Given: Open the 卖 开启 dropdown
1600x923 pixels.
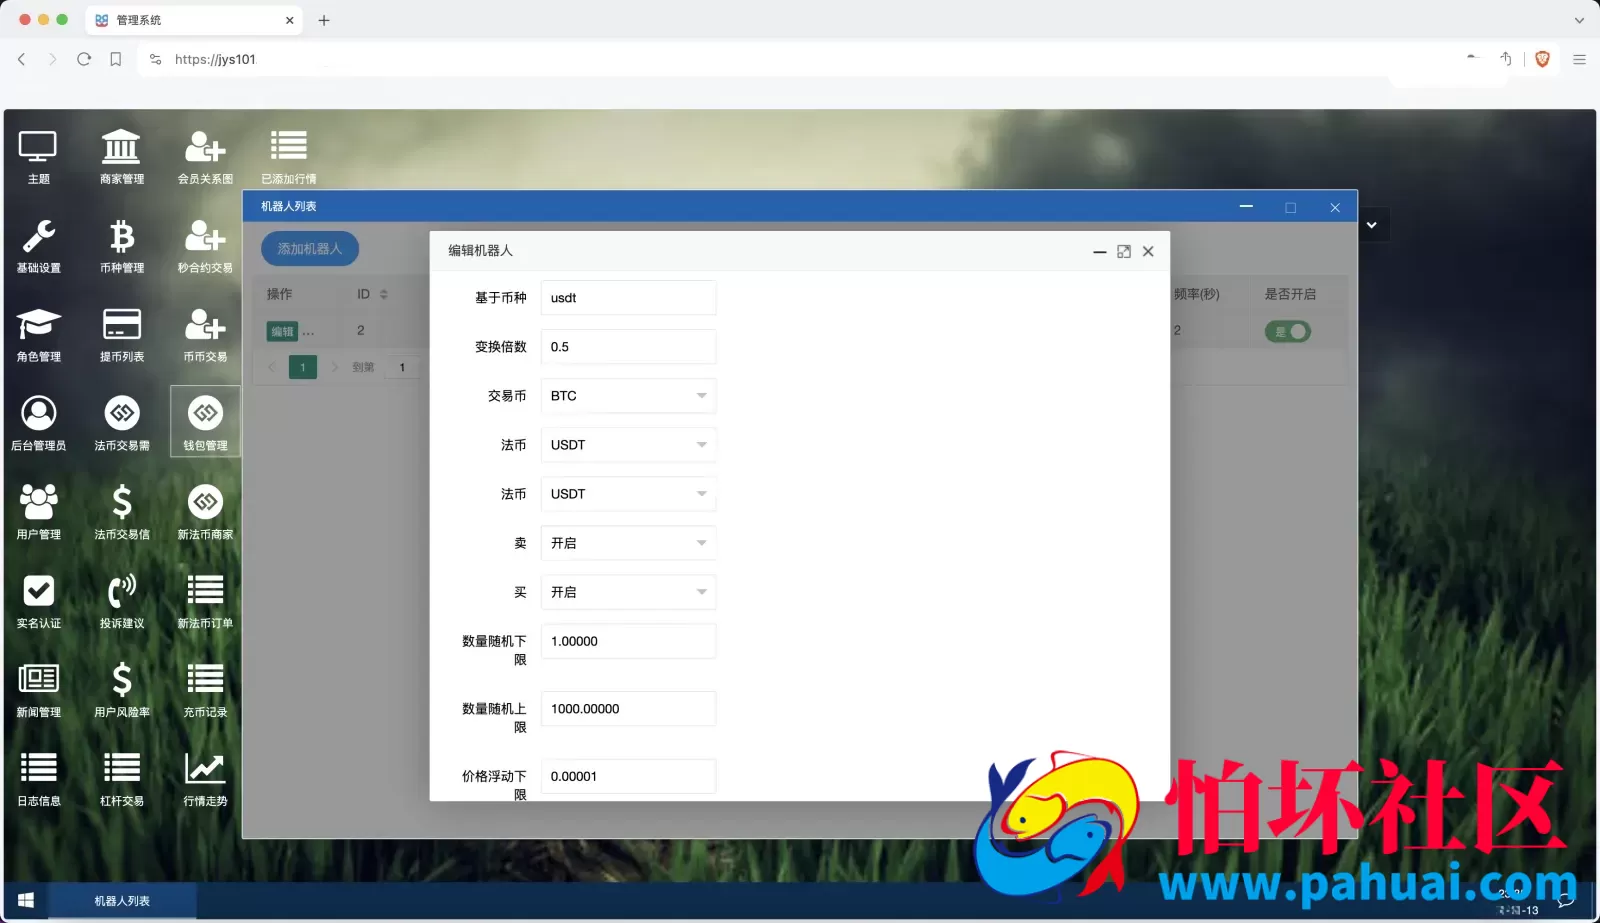Looking at the screenshot, I should click(628, 543).
